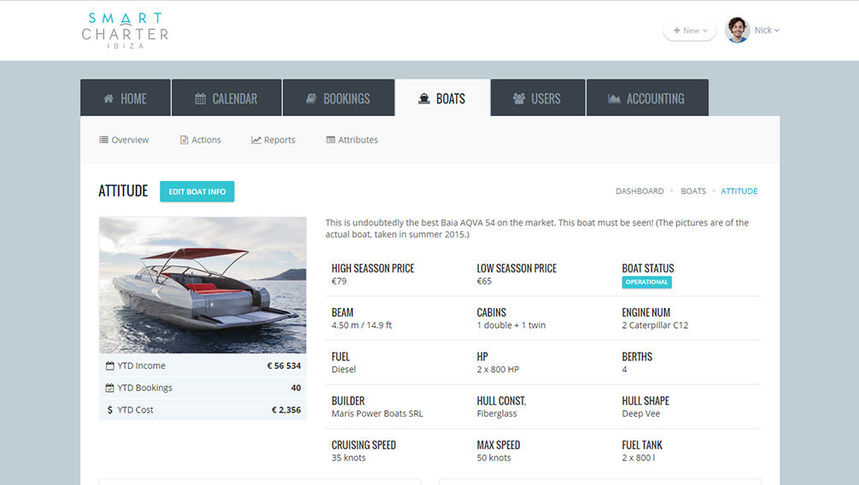Follow the Dashboard breadcrumb link

(639, 191)
